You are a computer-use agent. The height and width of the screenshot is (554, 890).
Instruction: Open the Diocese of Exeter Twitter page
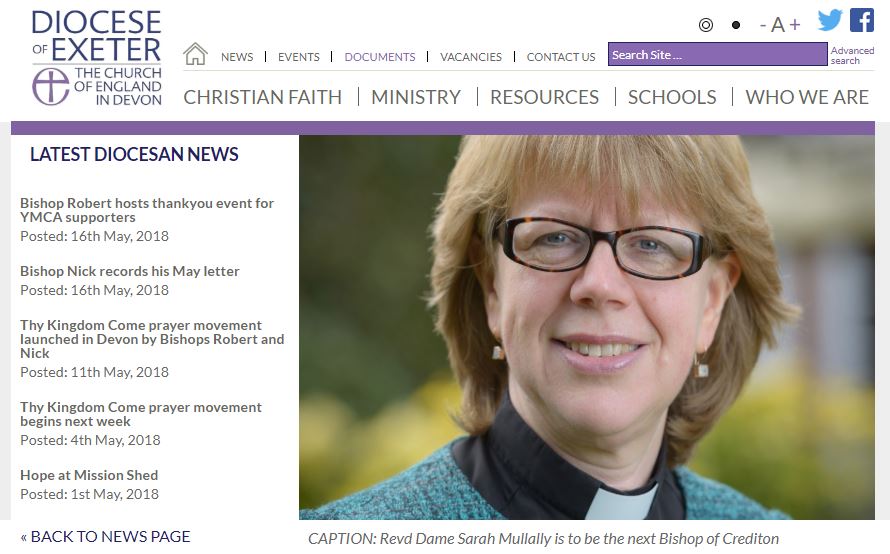click(830, 20)
